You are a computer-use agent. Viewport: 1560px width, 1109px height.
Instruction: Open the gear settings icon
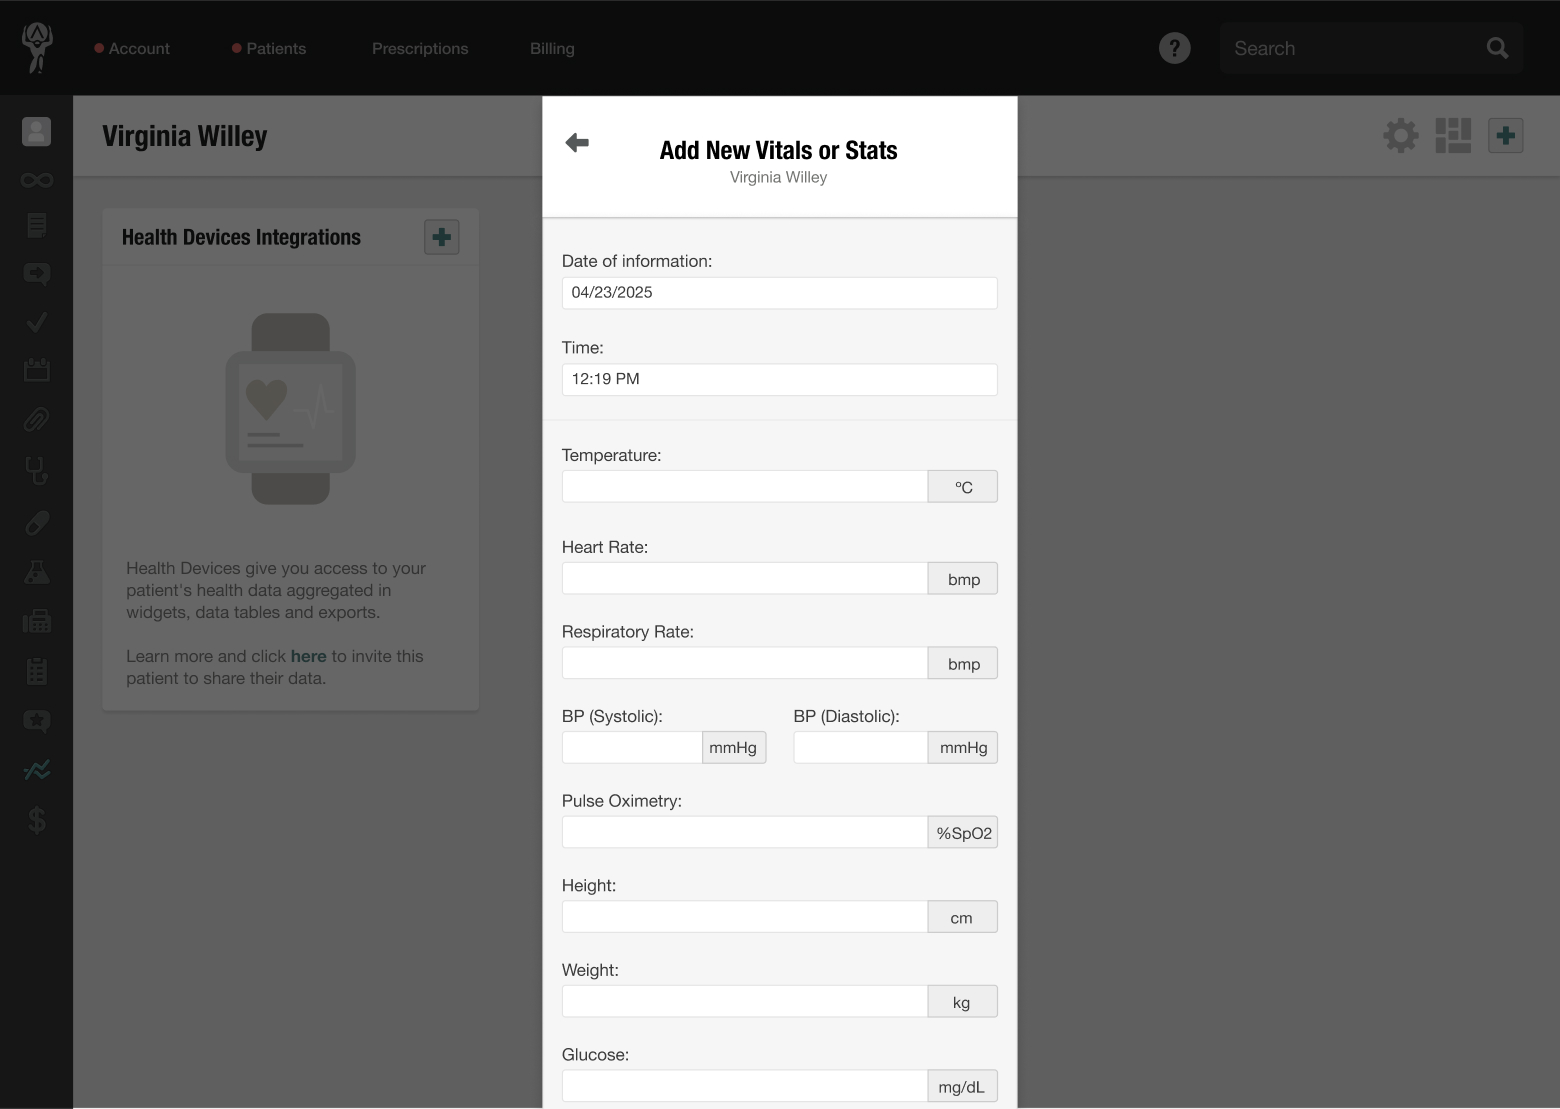(1401, 135)
